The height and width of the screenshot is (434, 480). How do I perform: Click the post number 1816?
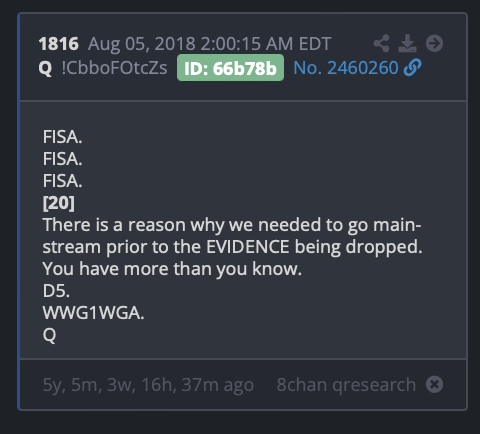pyautogui.click(x=59, y=44)
